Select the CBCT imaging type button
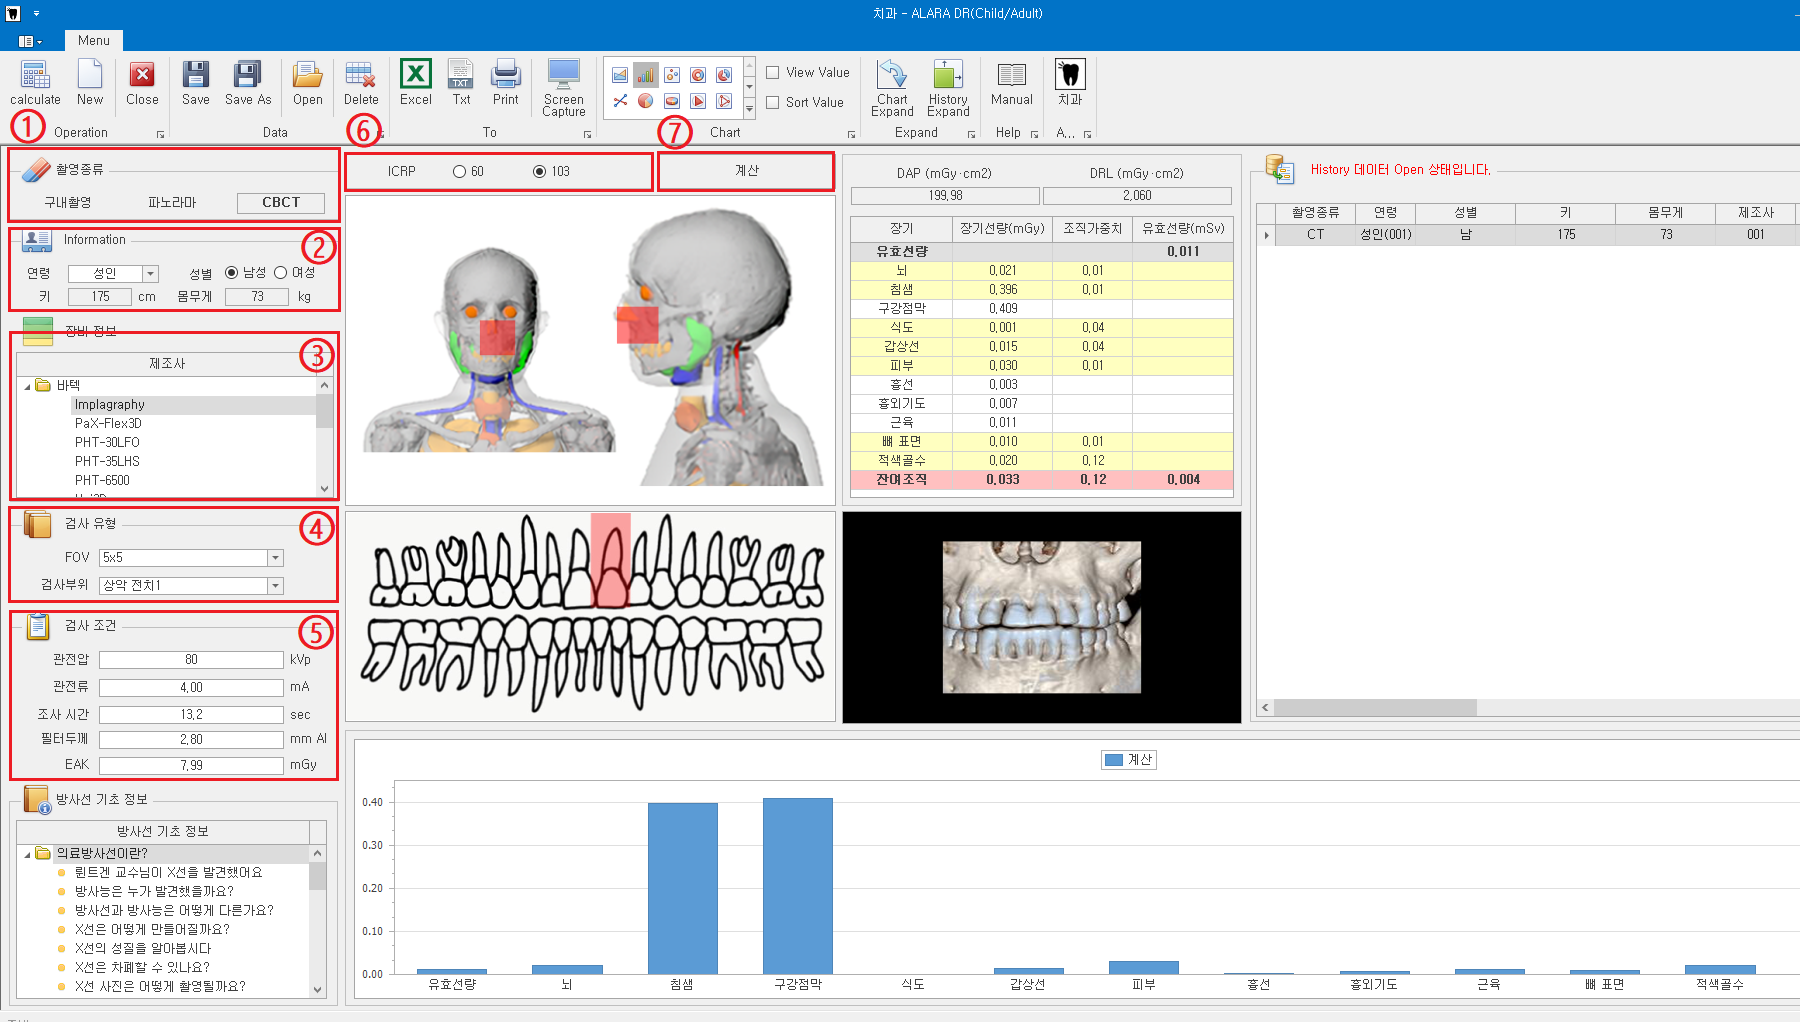The image size is (1800, 1022). [x=280, y=203]
